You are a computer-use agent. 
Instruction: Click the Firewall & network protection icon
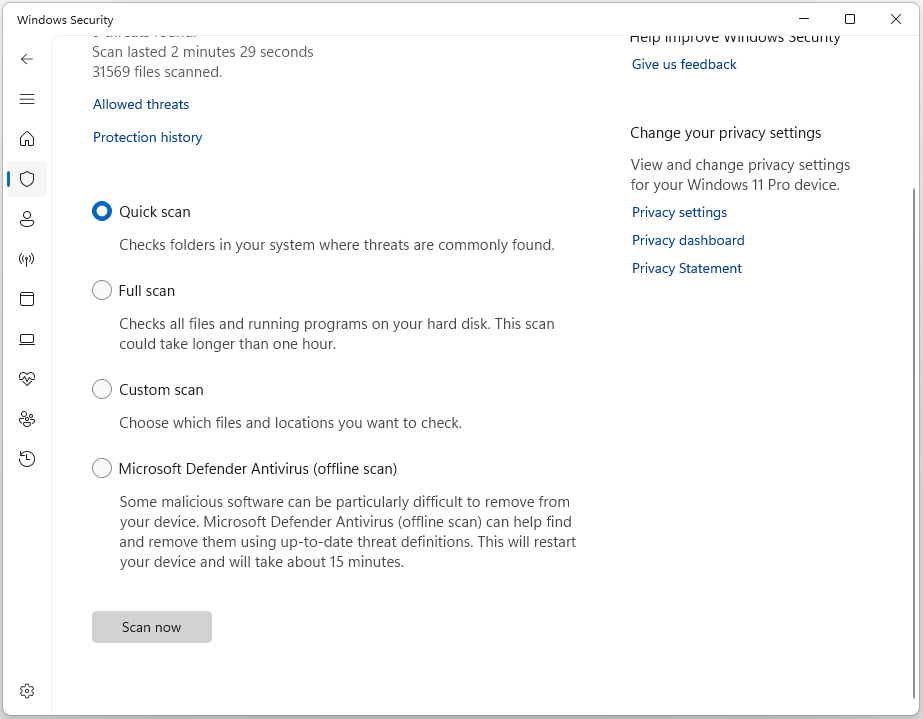click(27, 259)
